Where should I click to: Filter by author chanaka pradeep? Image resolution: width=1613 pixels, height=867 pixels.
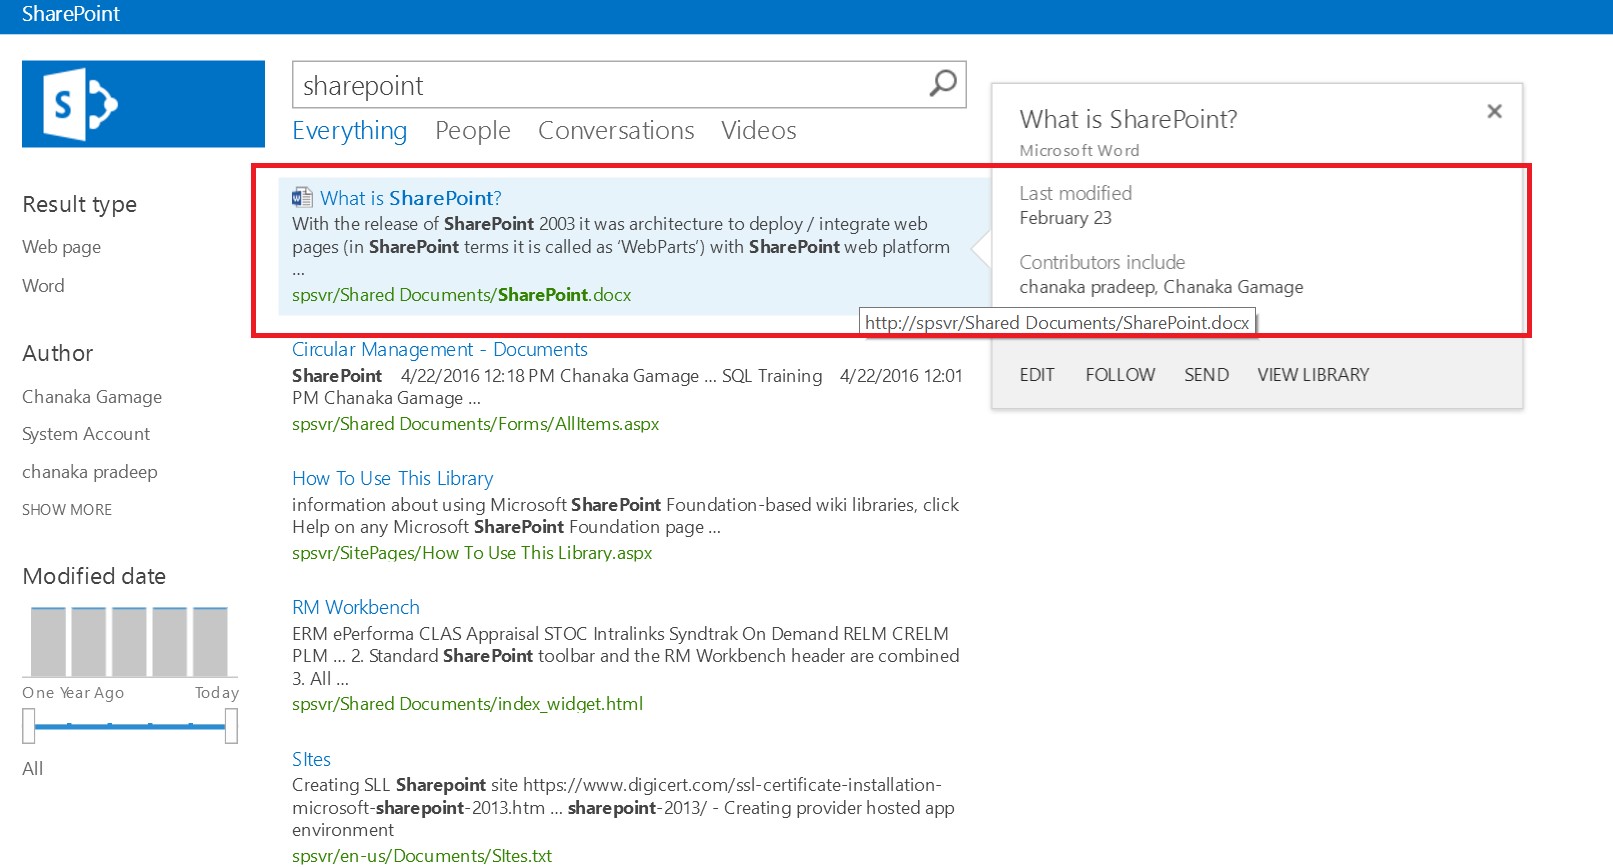(90, 472)
